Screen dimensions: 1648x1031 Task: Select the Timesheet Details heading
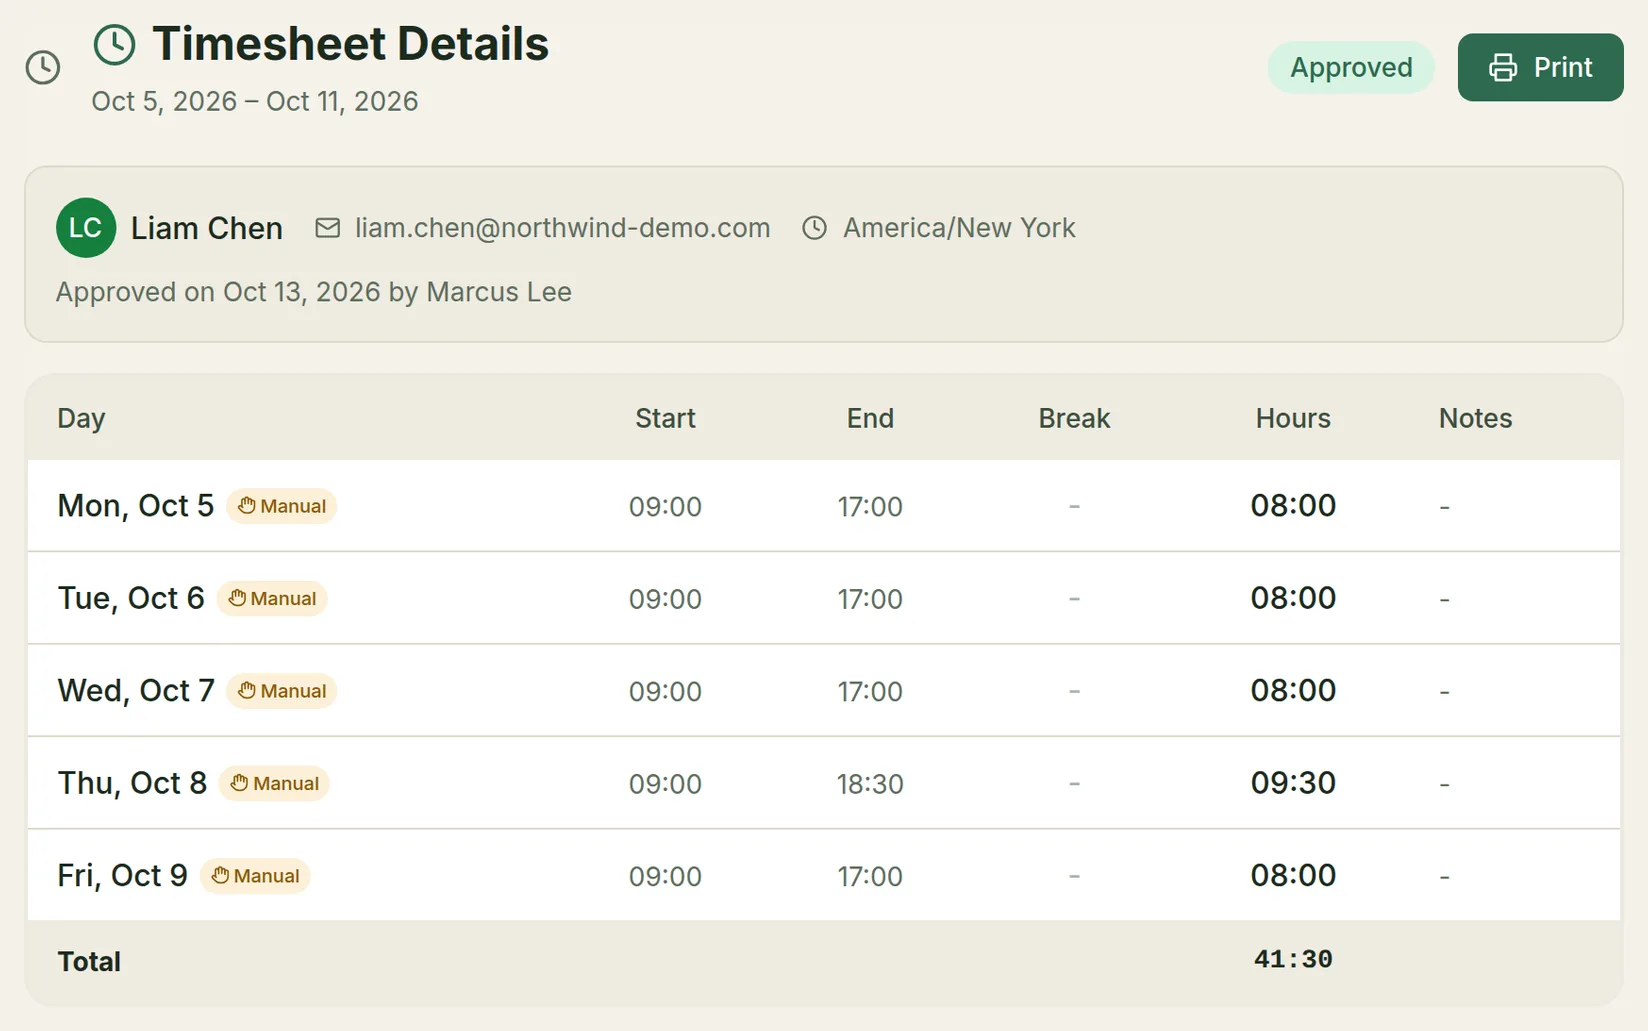point(350,44)
